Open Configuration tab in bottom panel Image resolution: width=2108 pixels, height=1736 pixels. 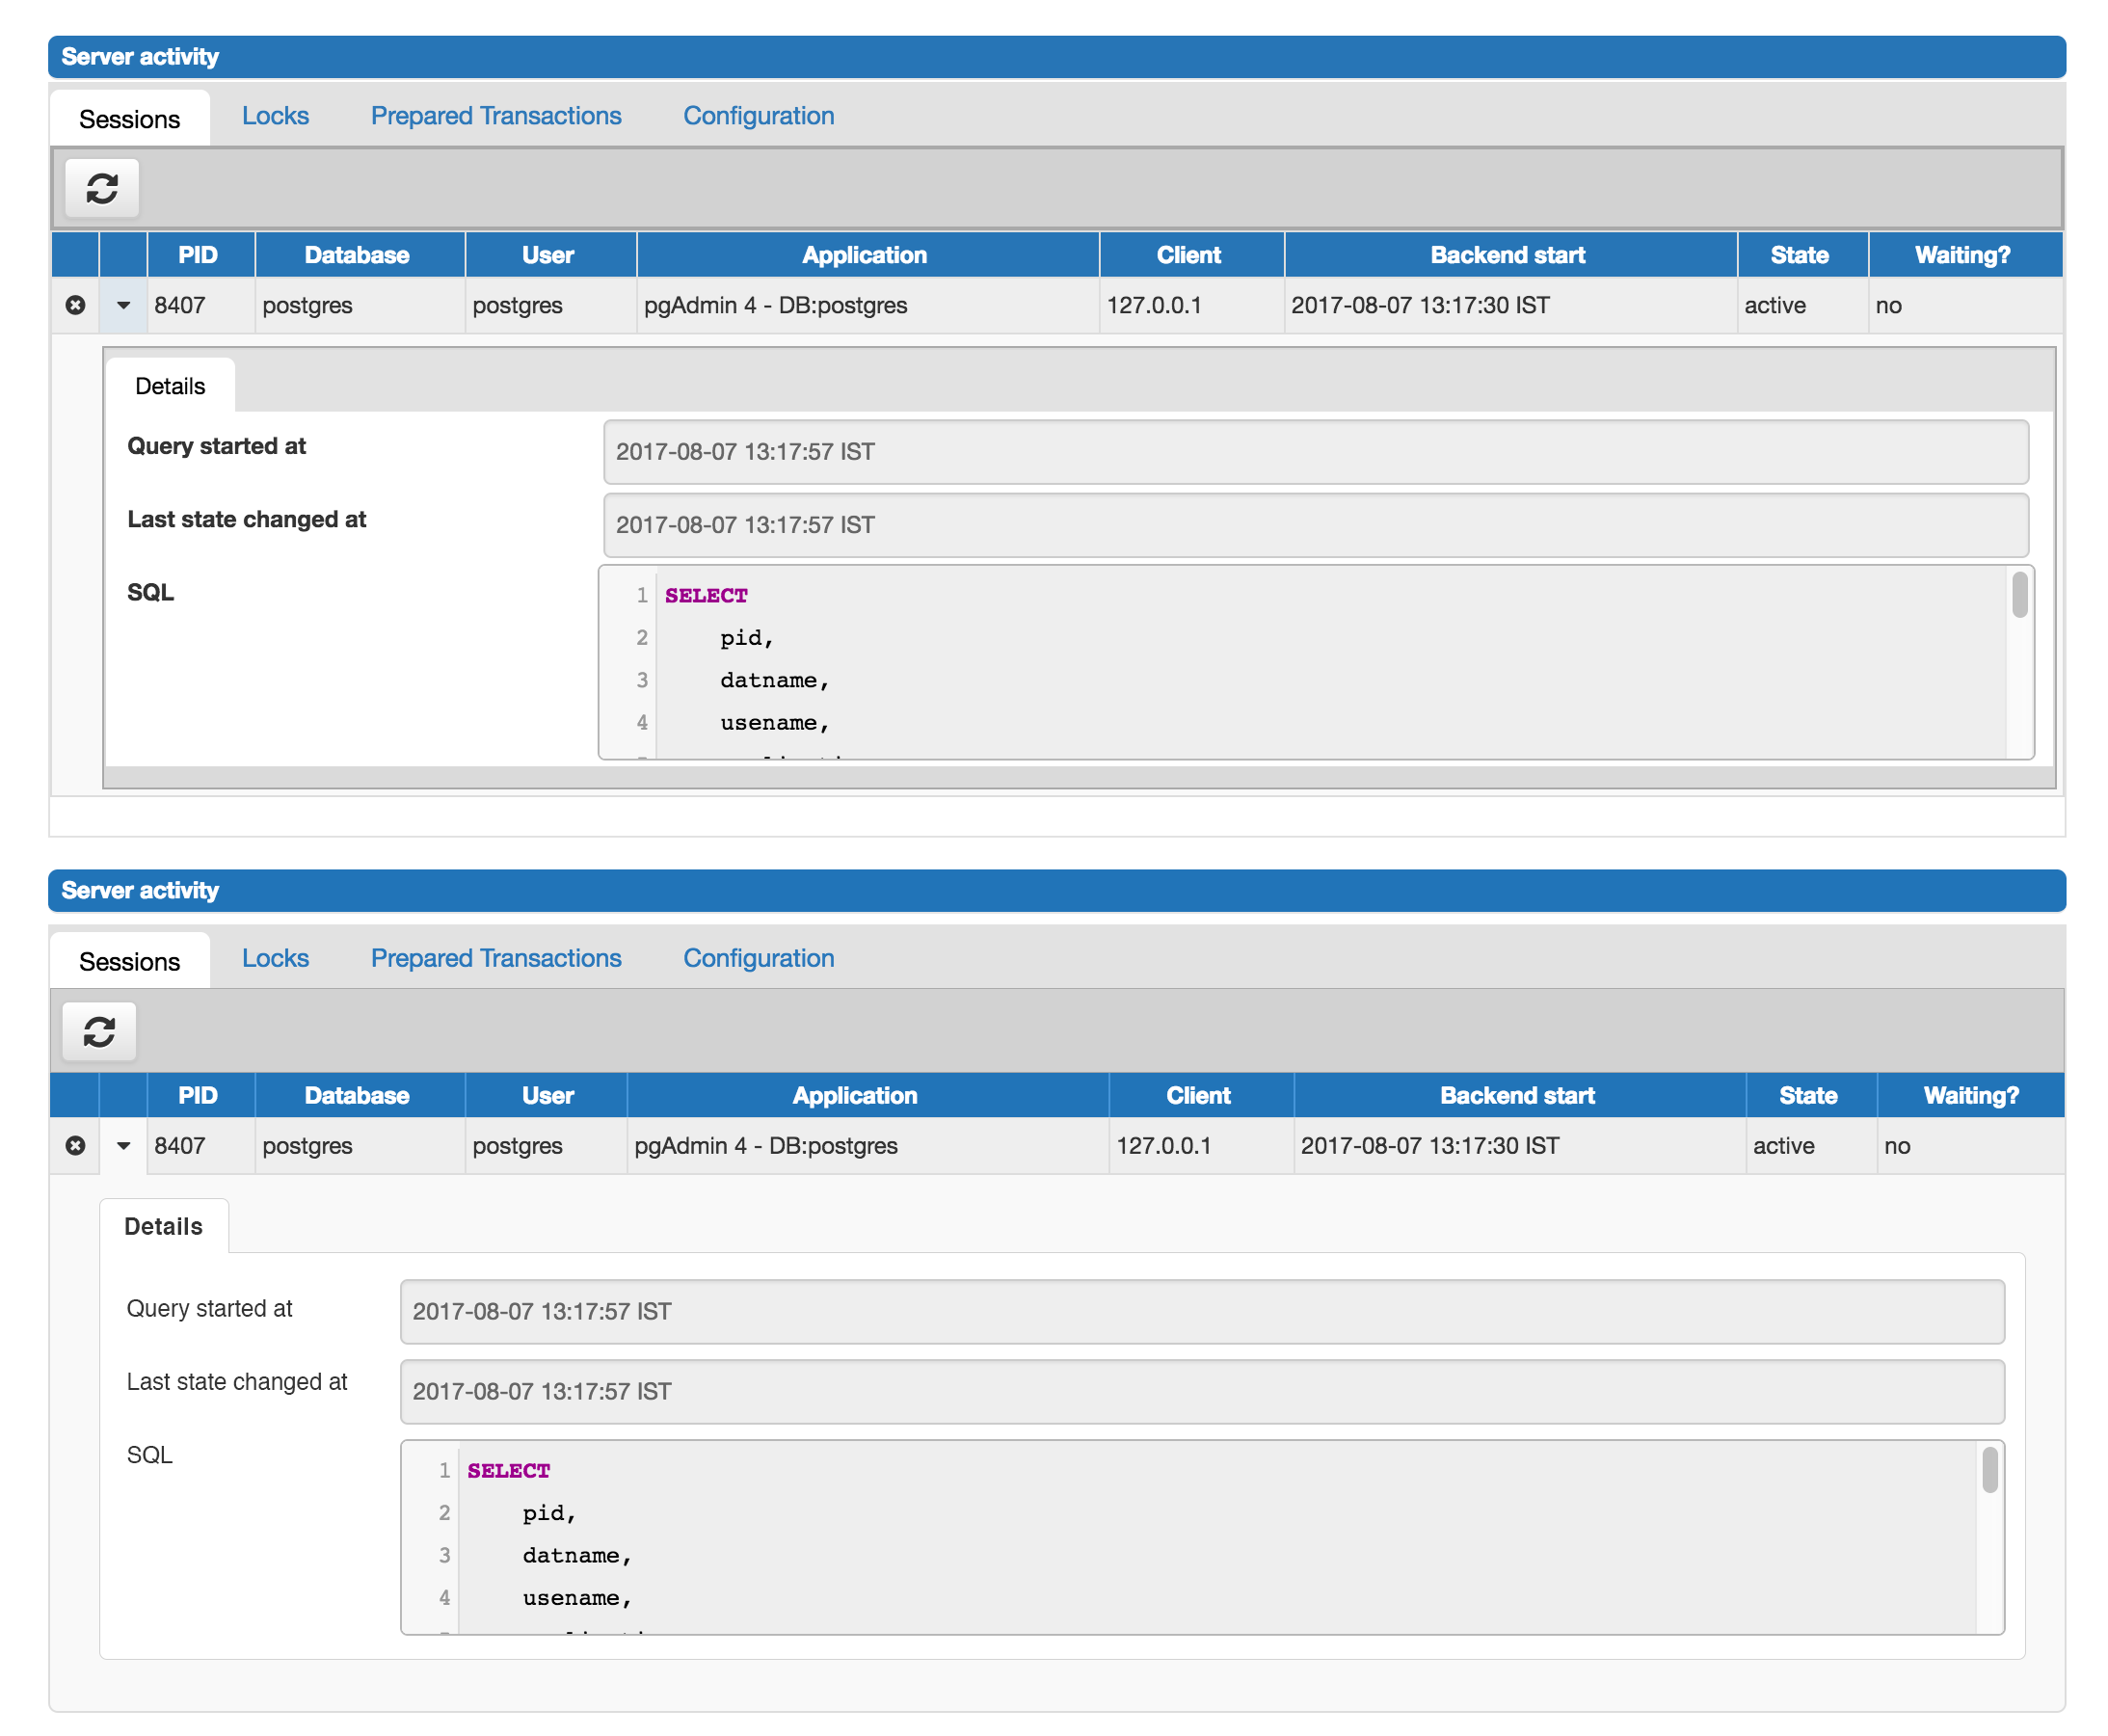tap(758, 958)
